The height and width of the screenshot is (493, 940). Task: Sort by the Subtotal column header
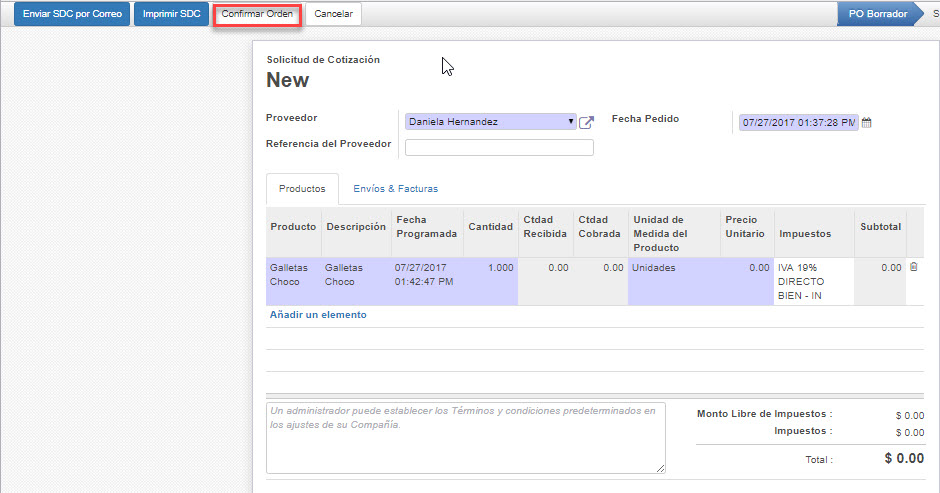click(880, 227)
